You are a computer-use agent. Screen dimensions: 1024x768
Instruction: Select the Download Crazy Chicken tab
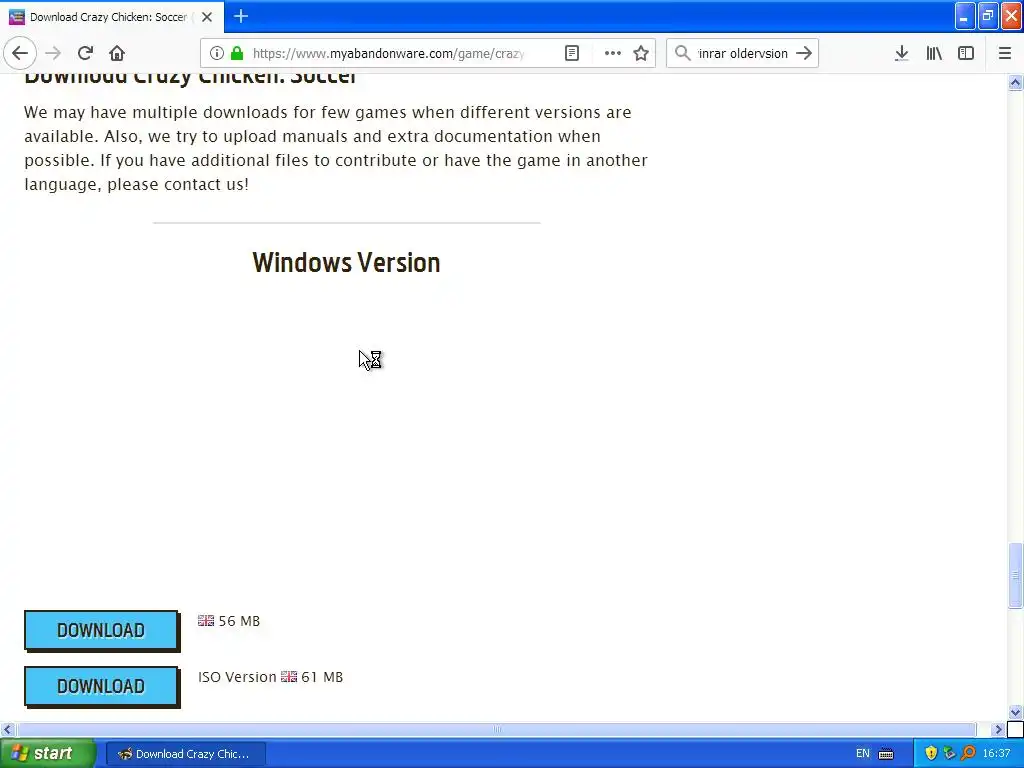point(112,17)
